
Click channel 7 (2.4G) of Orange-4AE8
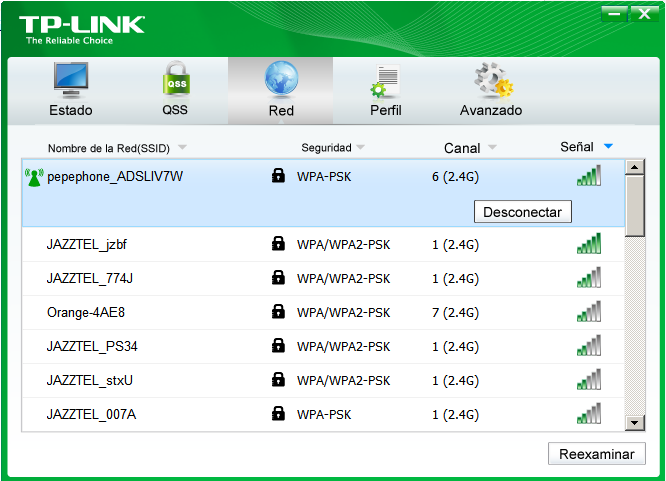pos(455,313)
